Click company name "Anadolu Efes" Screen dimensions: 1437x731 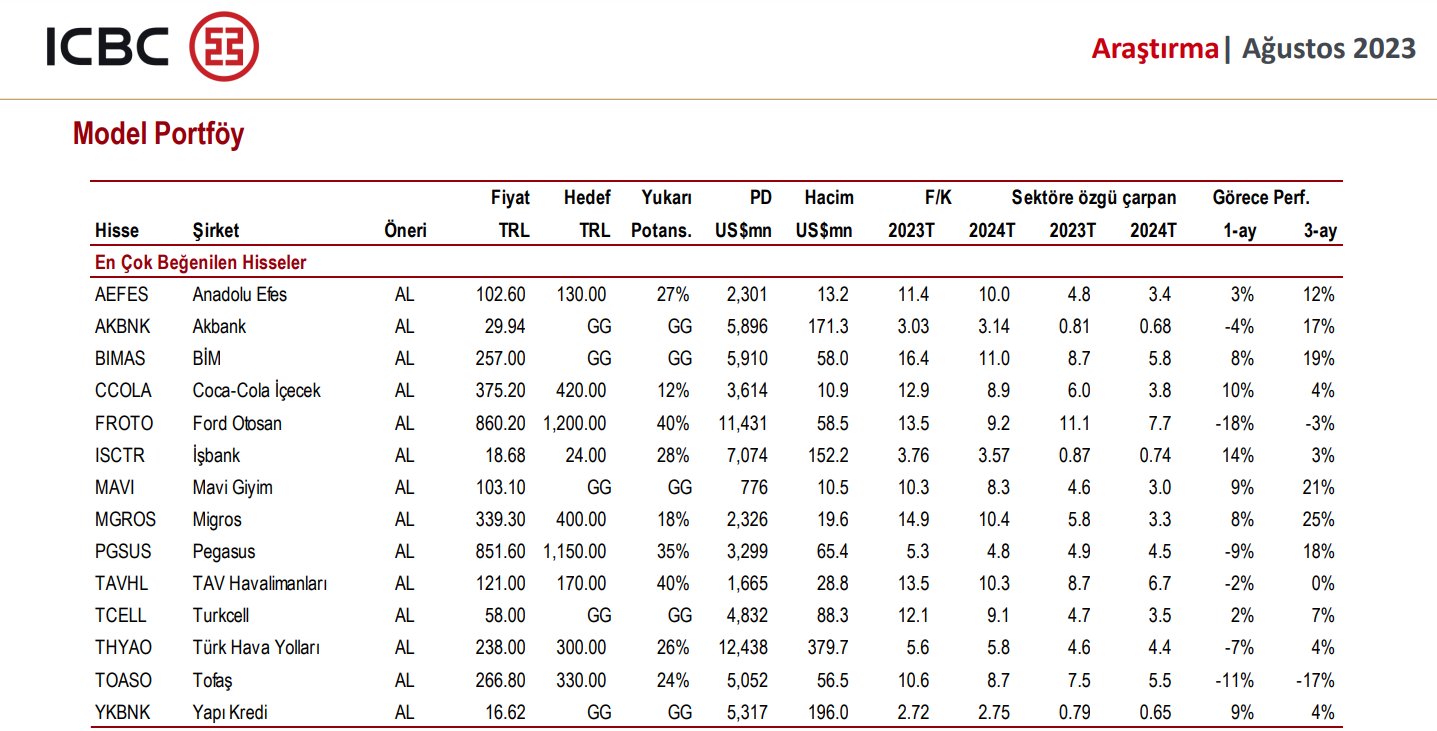click(239, 295)
